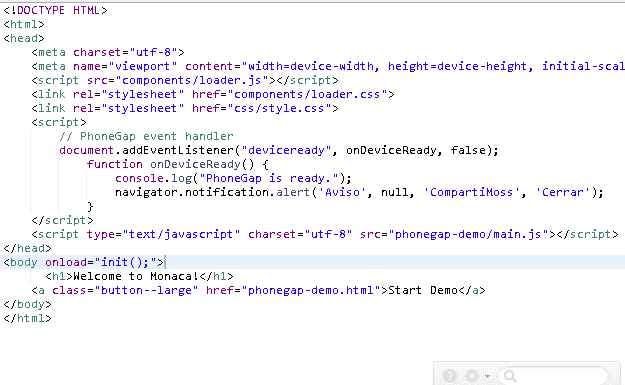The width and height of the screenshot is (625, 385).
Task: Click the 'Aviso' string
Action: (342, 192)
